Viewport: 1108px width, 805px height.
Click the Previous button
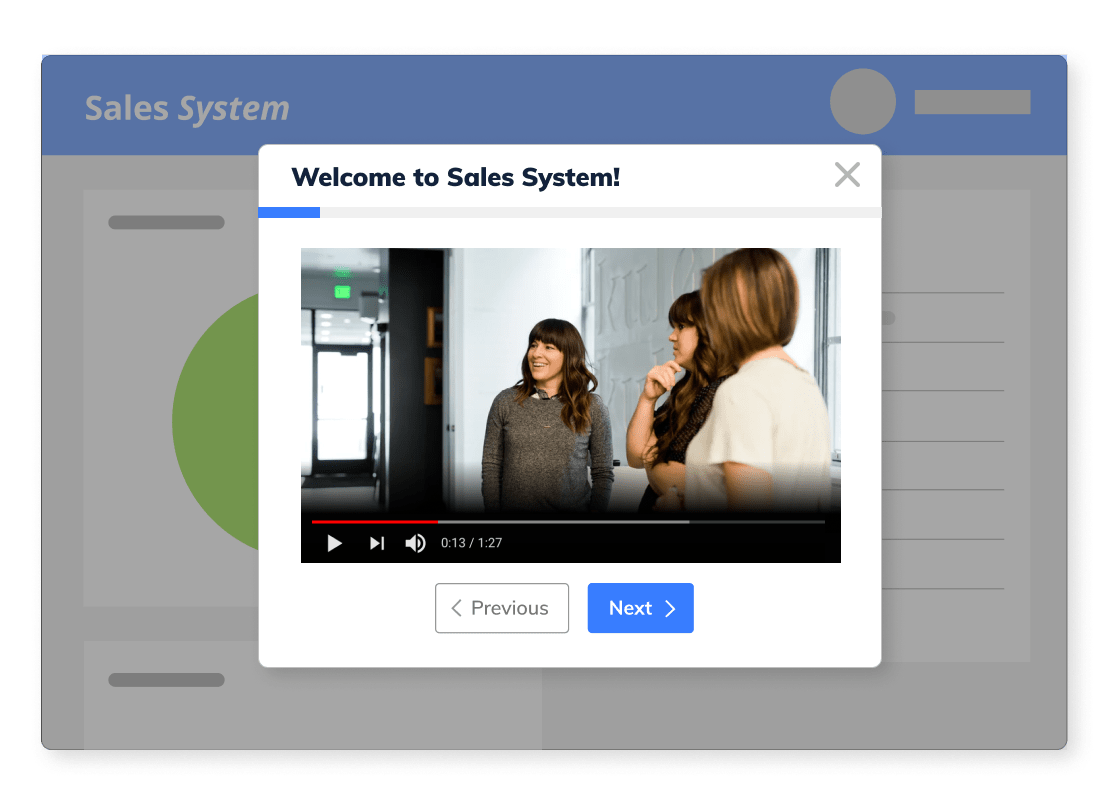pyautogui.click(x=502, y=608)
